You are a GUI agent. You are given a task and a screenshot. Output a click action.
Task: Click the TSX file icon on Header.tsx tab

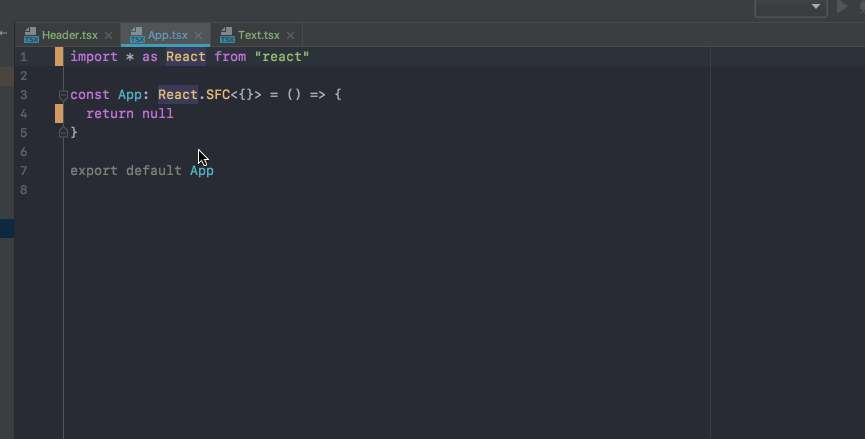(x=31, y=35)
